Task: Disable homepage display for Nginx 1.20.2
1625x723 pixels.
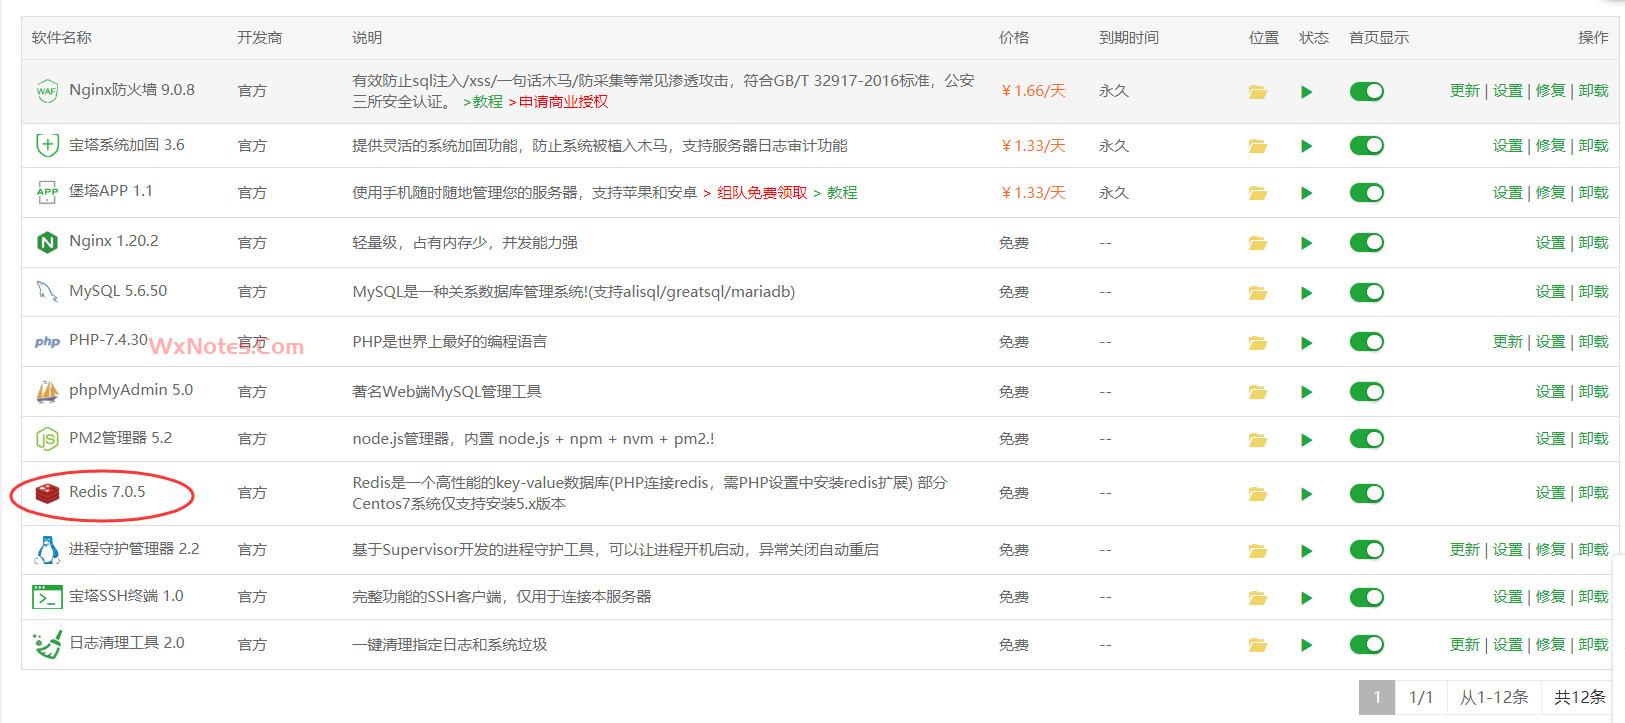Action: click(x=1366, y=242)
